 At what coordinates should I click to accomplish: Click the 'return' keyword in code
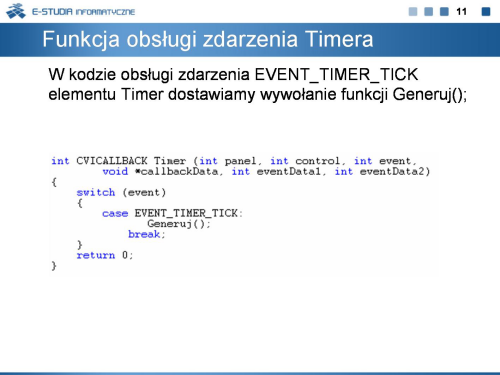96,255
